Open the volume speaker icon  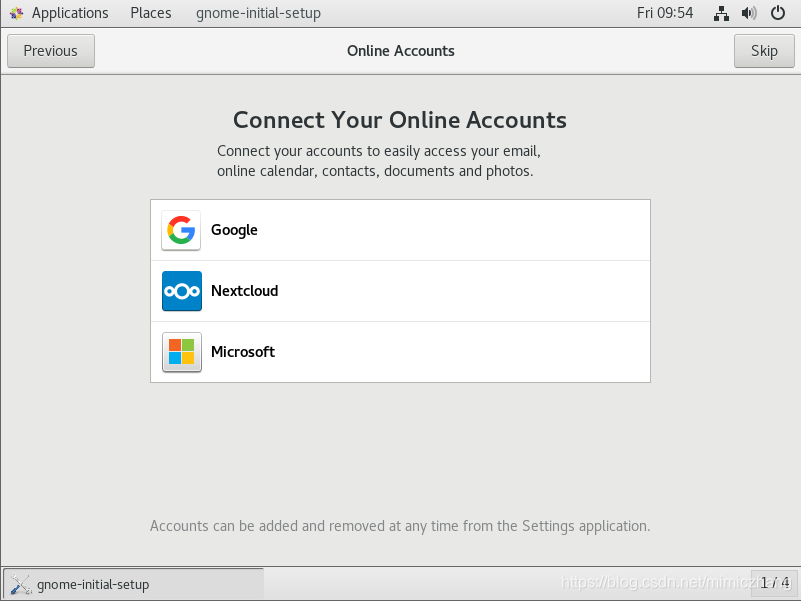(749, 13)
